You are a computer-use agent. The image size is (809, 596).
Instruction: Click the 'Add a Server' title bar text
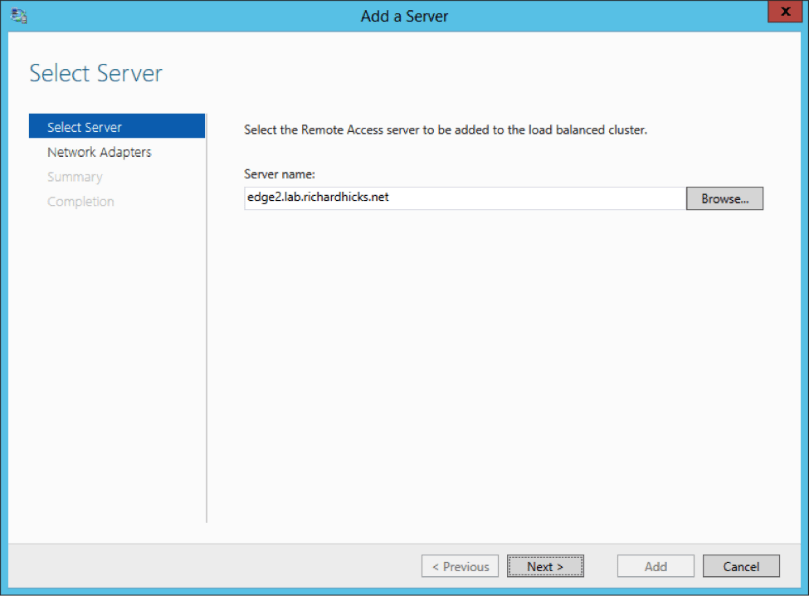(x=404, y=16)
